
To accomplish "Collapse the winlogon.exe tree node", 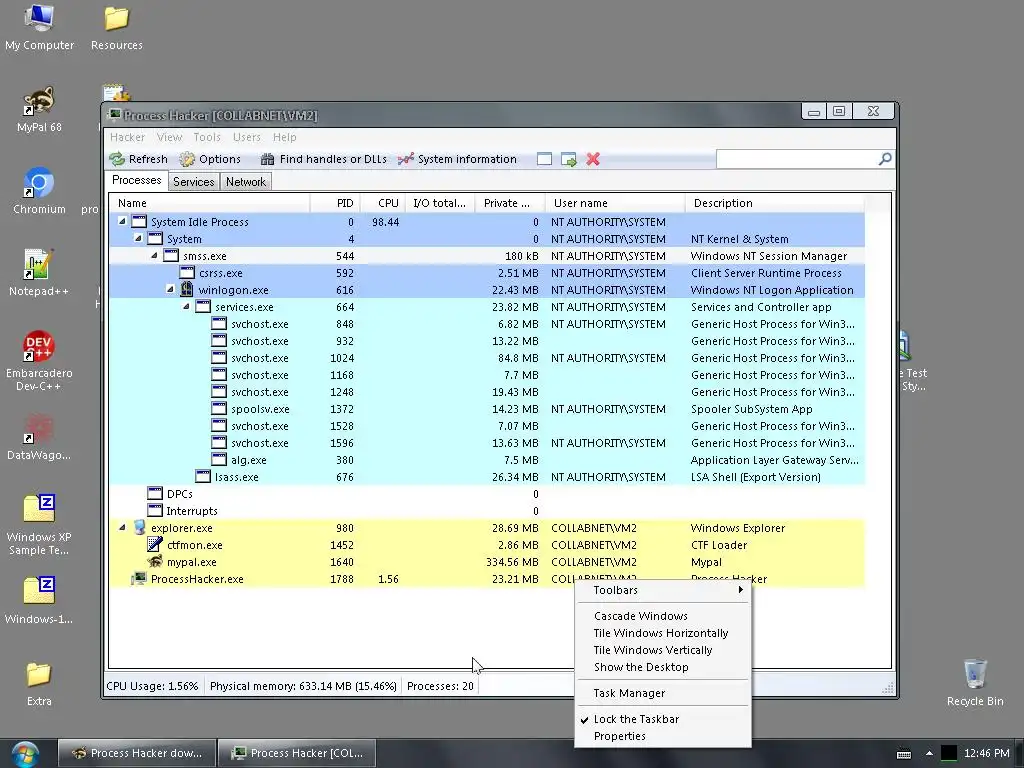I will pyautogui.click(x=170, y=289).
